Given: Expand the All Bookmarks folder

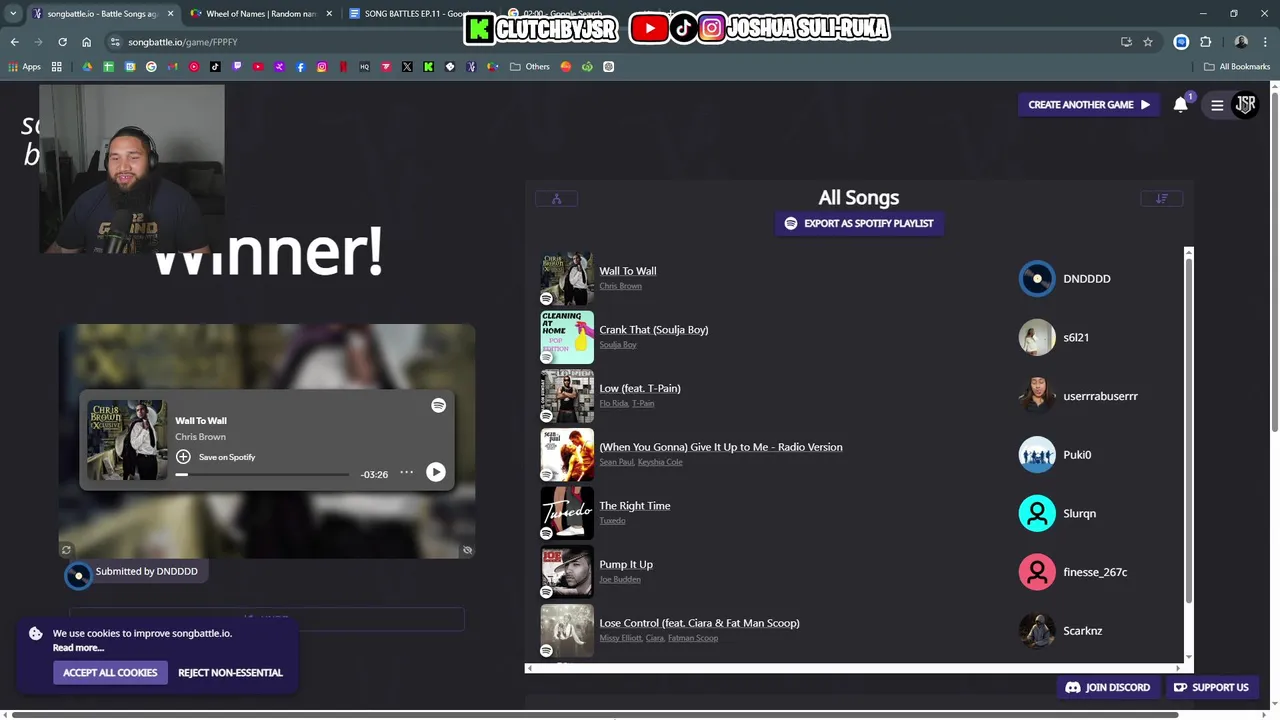Looking at the screenshot, I should (x=1237, y=67).
